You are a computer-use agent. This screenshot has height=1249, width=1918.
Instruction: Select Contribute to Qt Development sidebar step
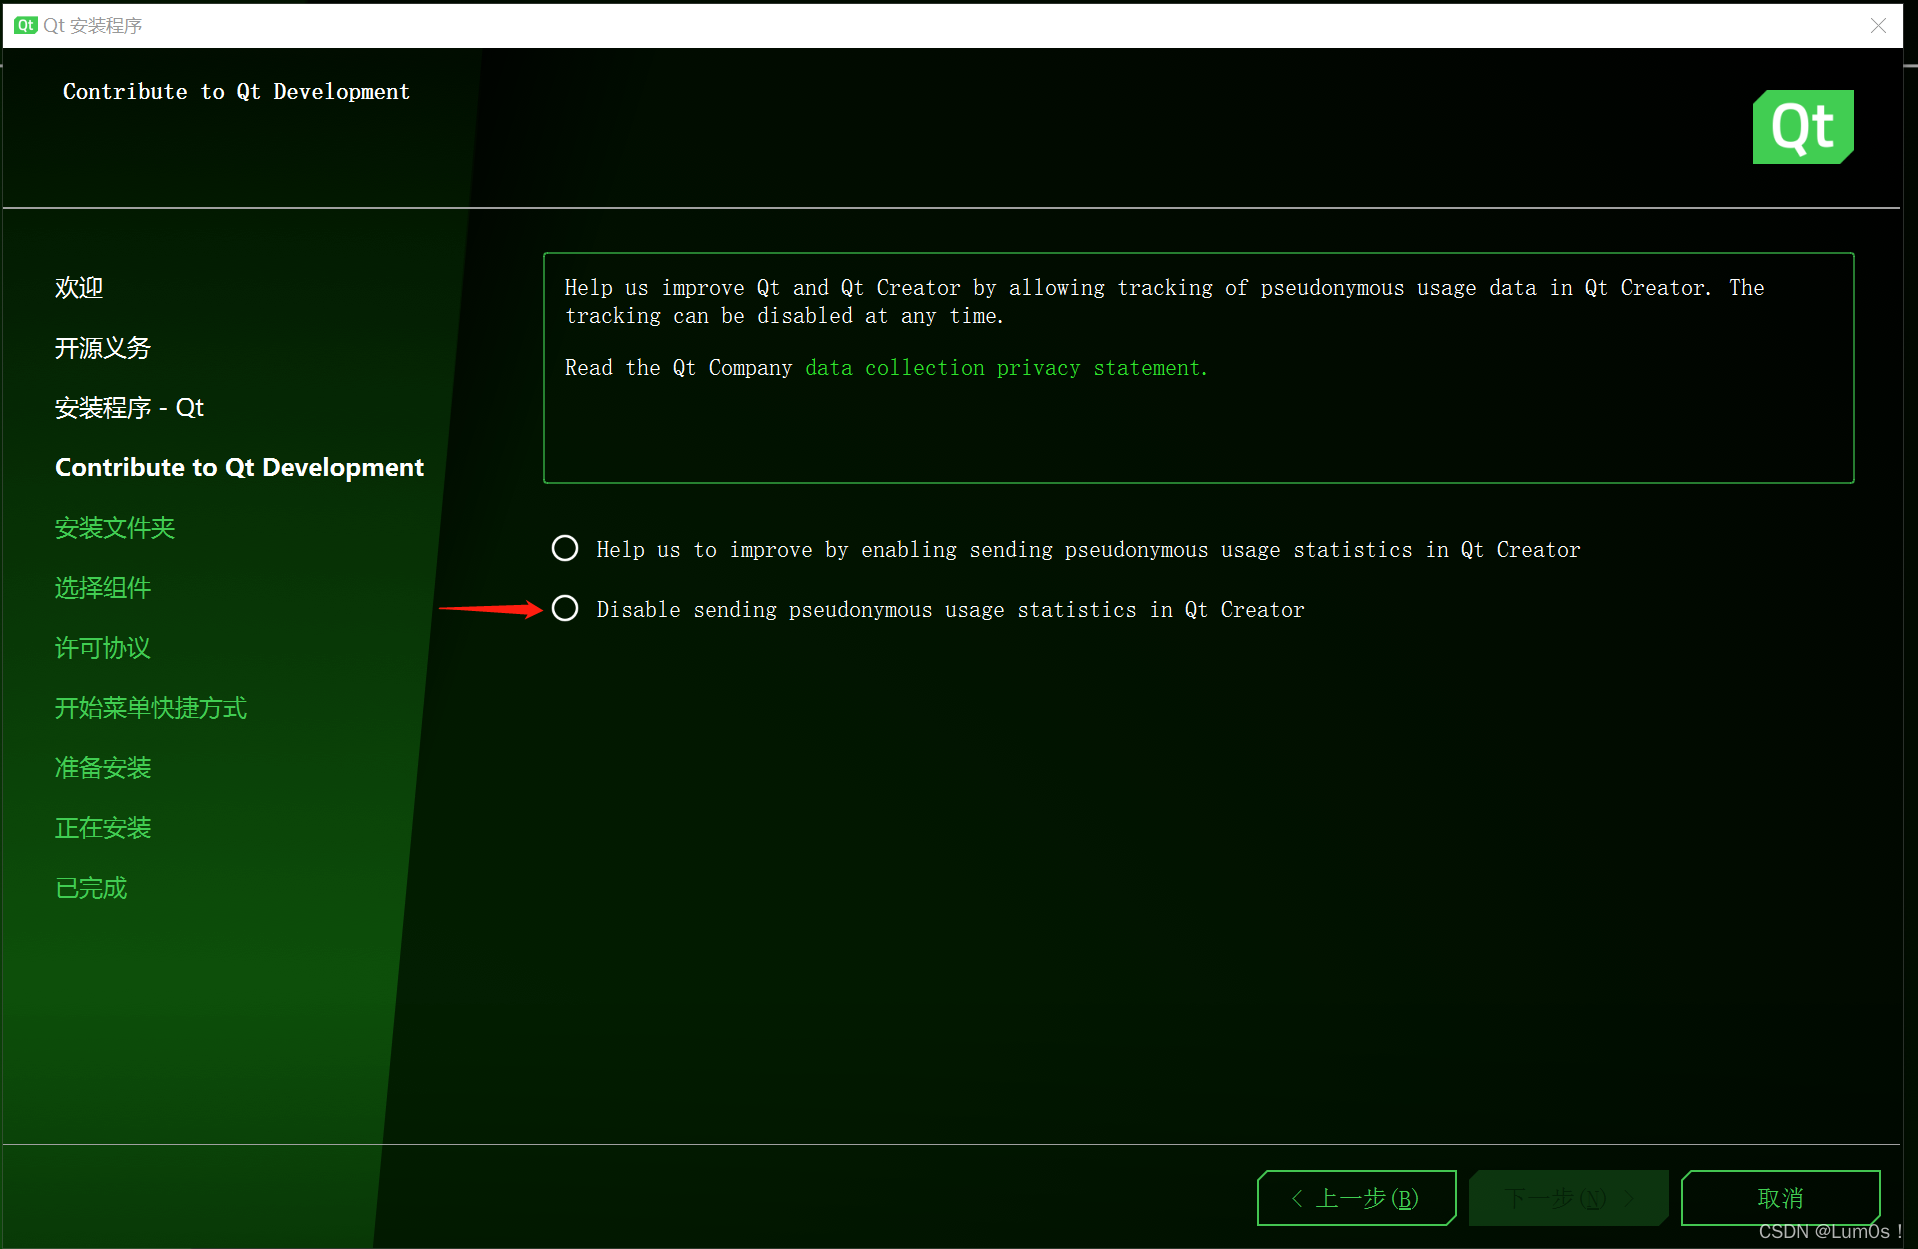pyautogui.click(x=239, y=468)
